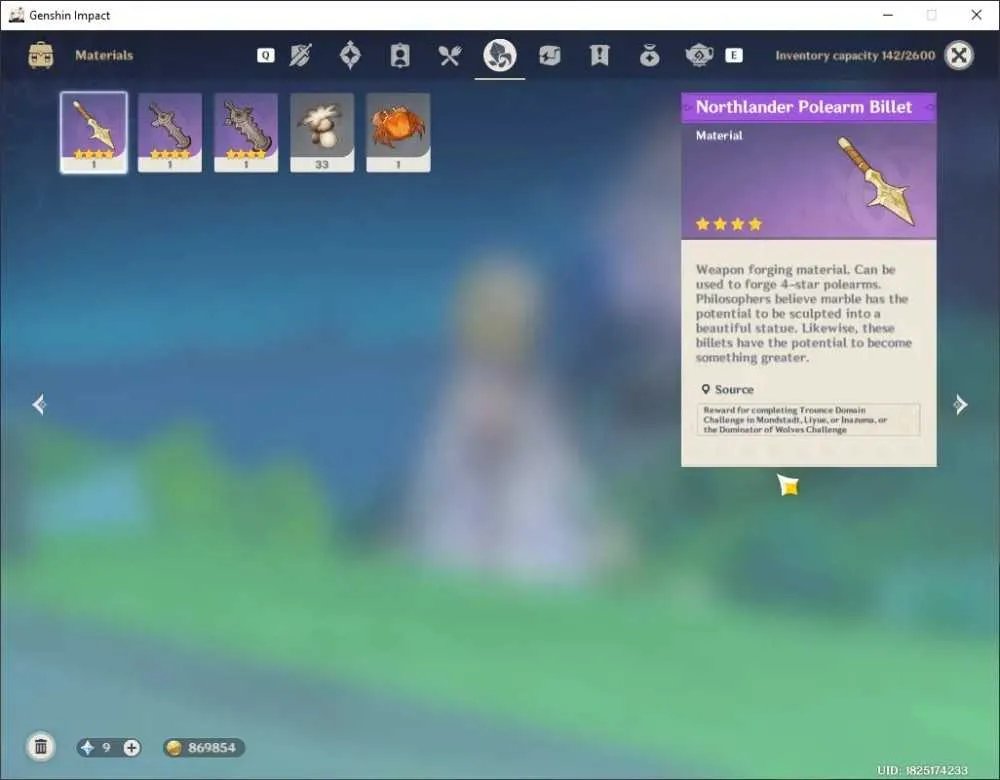Minimize the Genshin Impact window
Viewport: 1000px width, 780px height.
[x=888, y=15]
